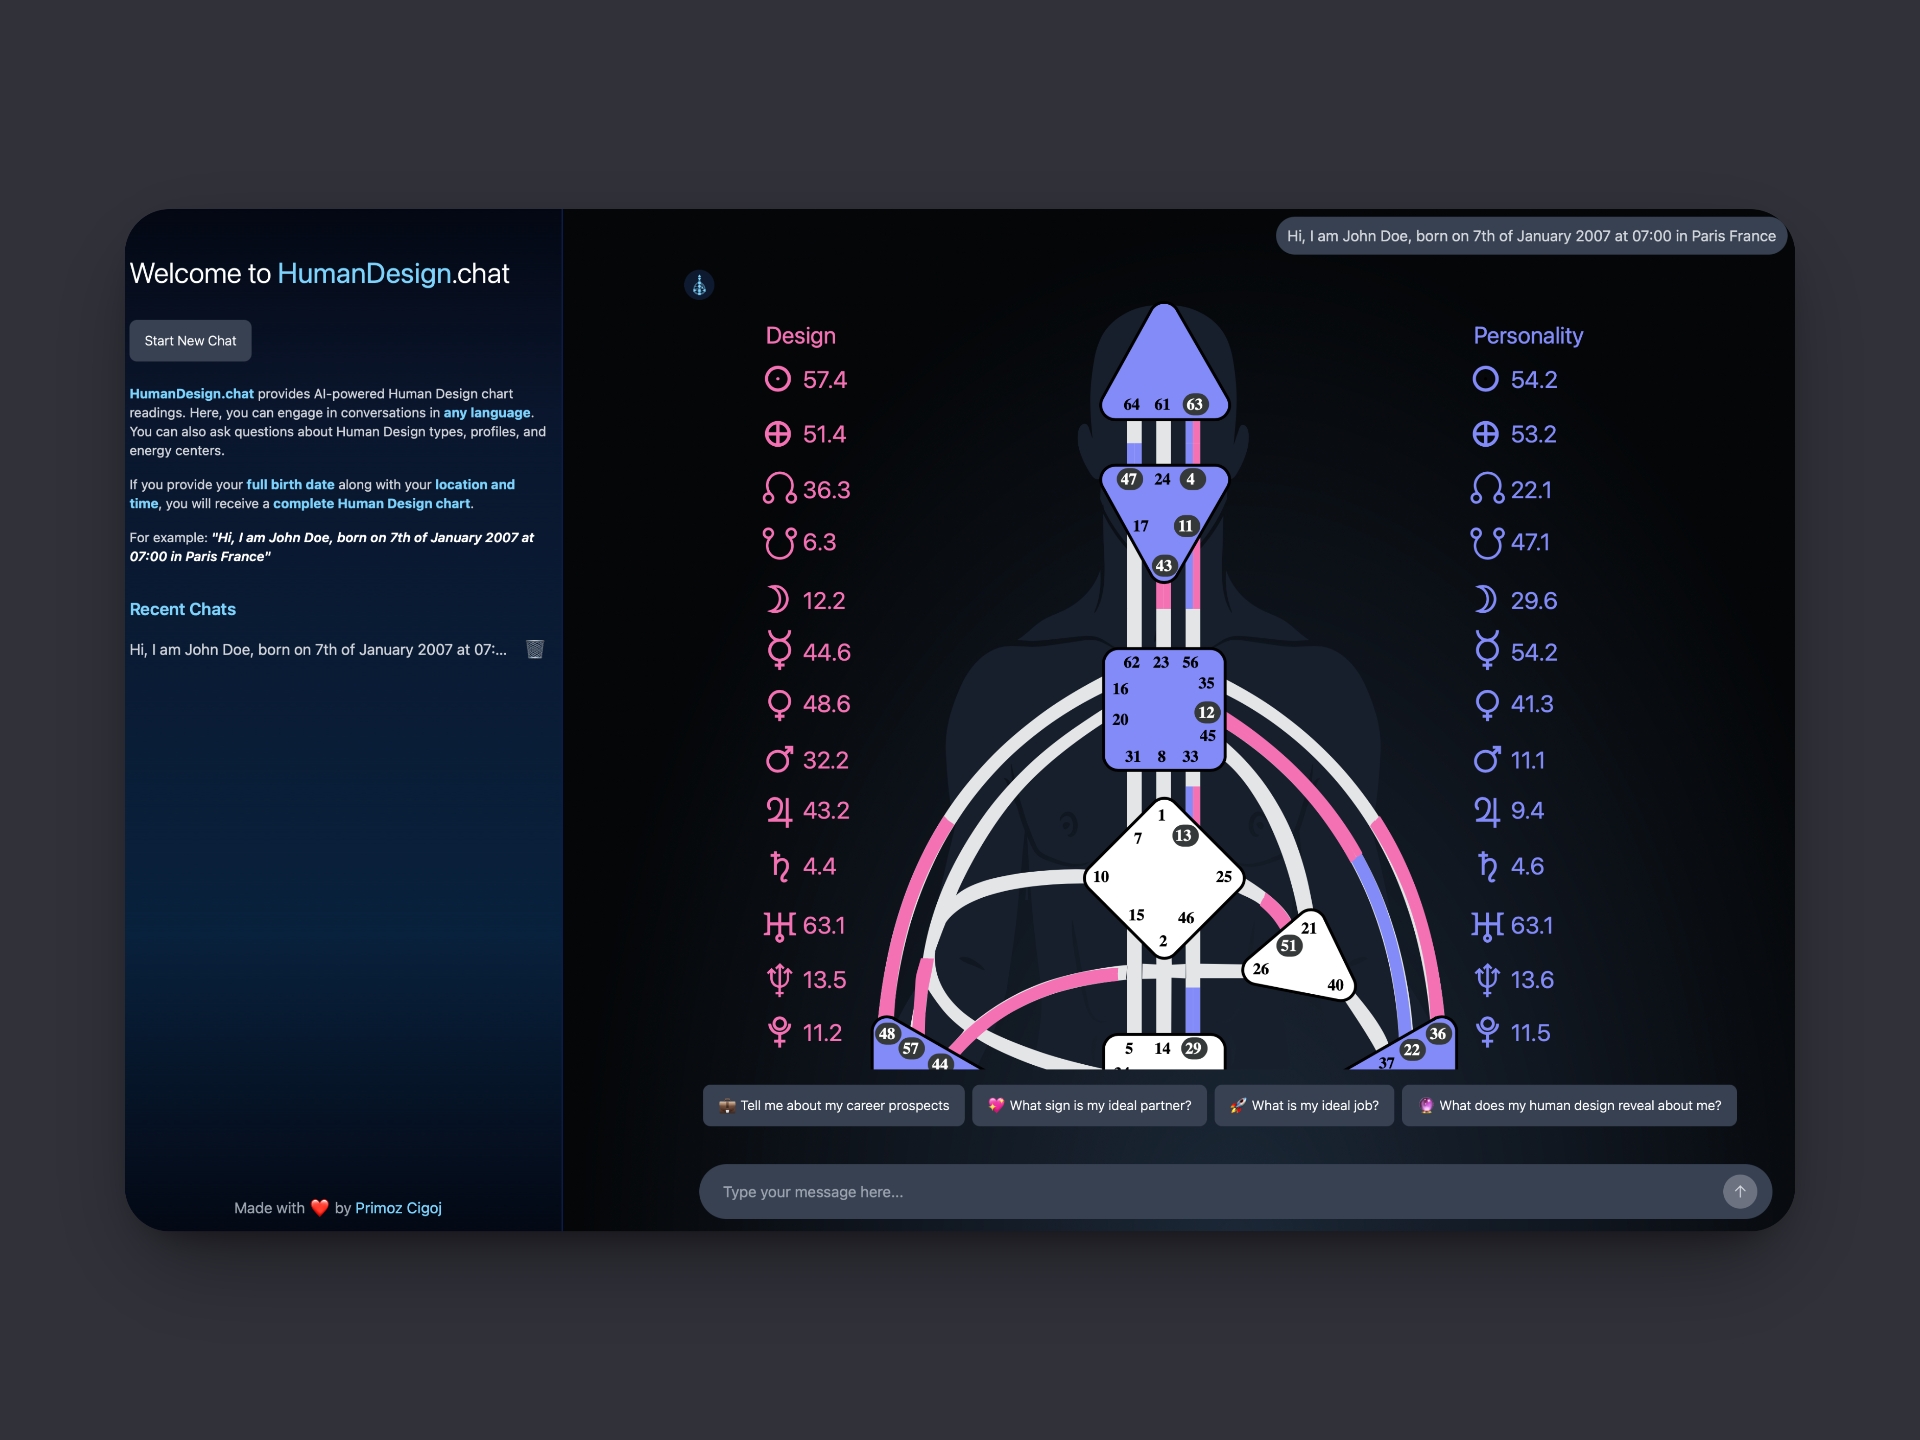The width and height of the screenshot is (1920, 1440).
Task: Click the italic example birth info sentence
Action: [332, 547]
